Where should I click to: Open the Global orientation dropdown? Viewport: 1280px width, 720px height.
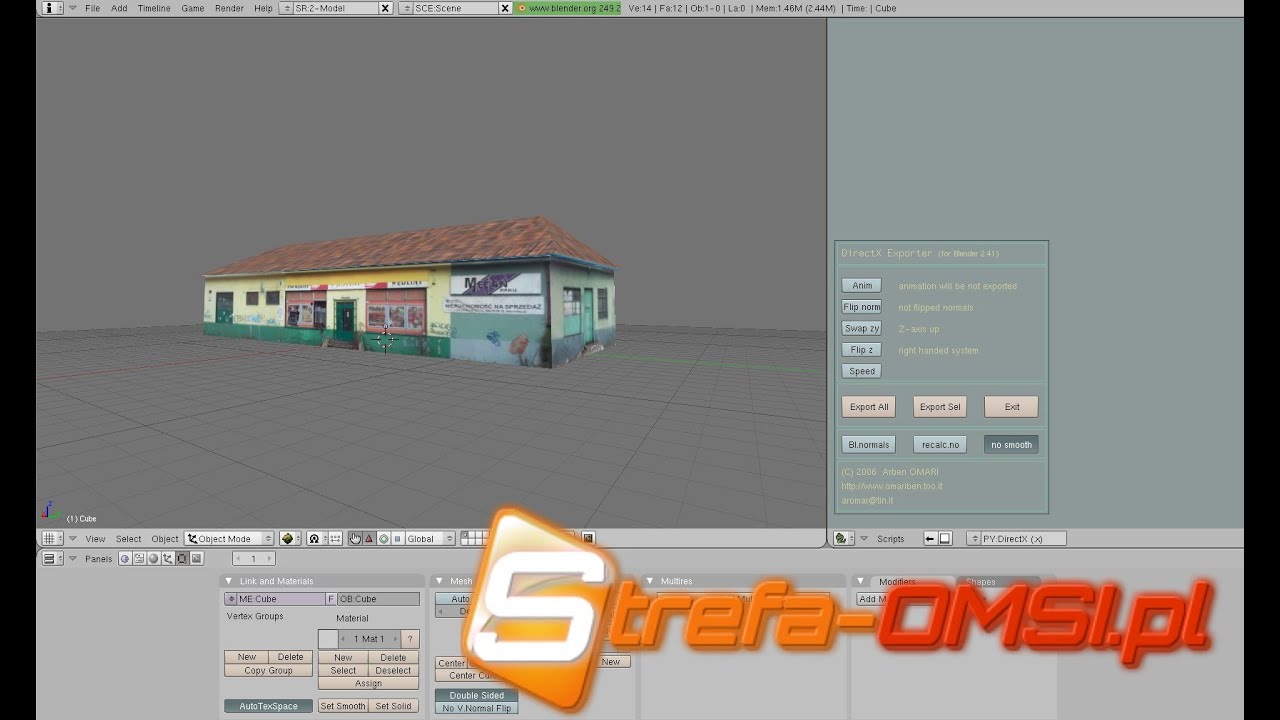coord(430,538)
